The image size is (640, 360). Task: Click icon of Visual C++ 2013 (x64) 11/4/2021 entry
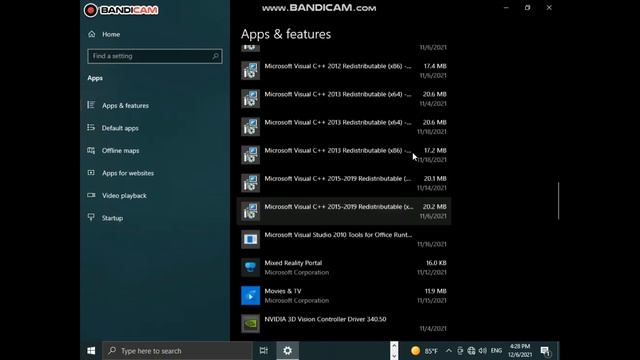[250, 99]
